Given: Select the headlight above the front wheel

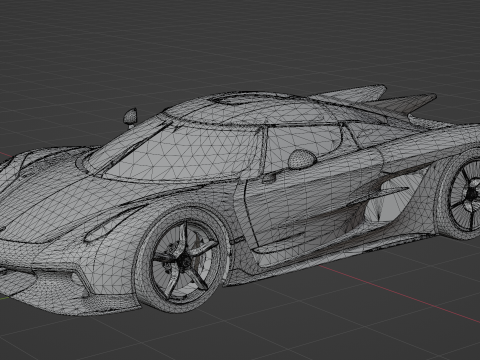Looking at the screenshot, I should coord(115,223).
